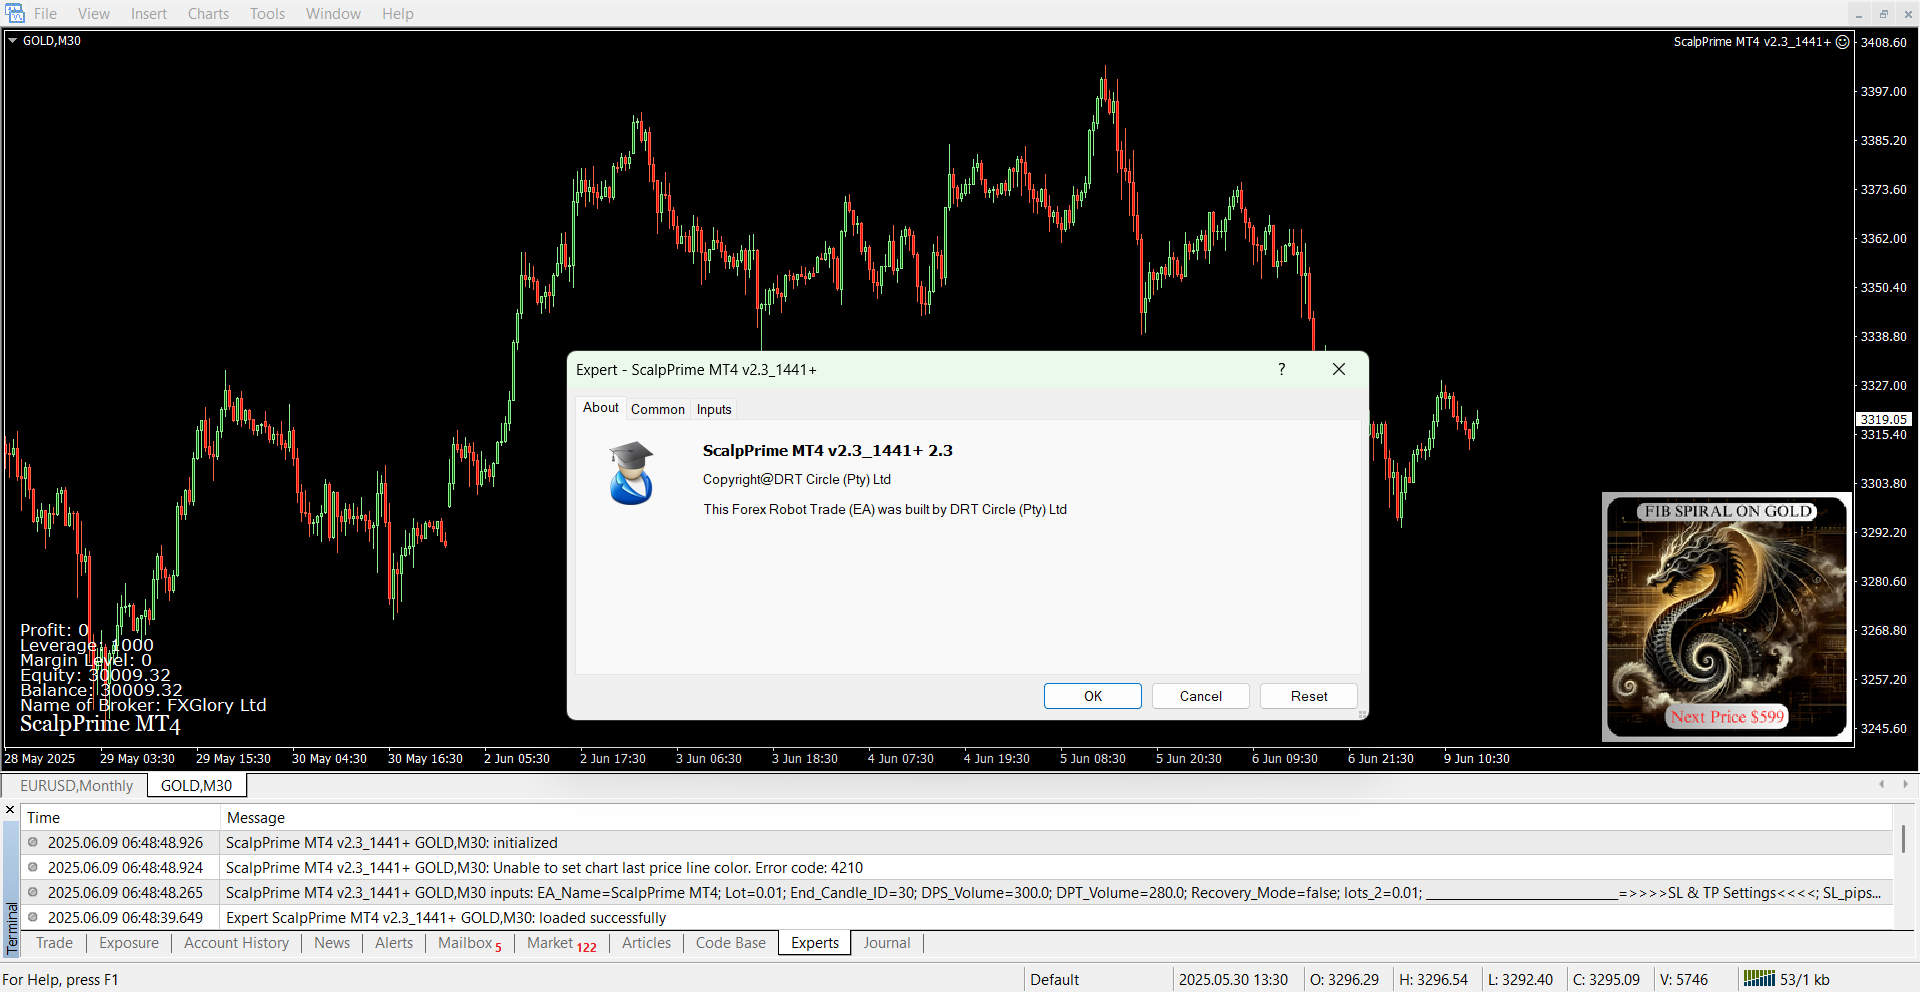
Task: Switch to the About tab in Expert dialog
Action: pyautogui.click(x=601, y=408)
